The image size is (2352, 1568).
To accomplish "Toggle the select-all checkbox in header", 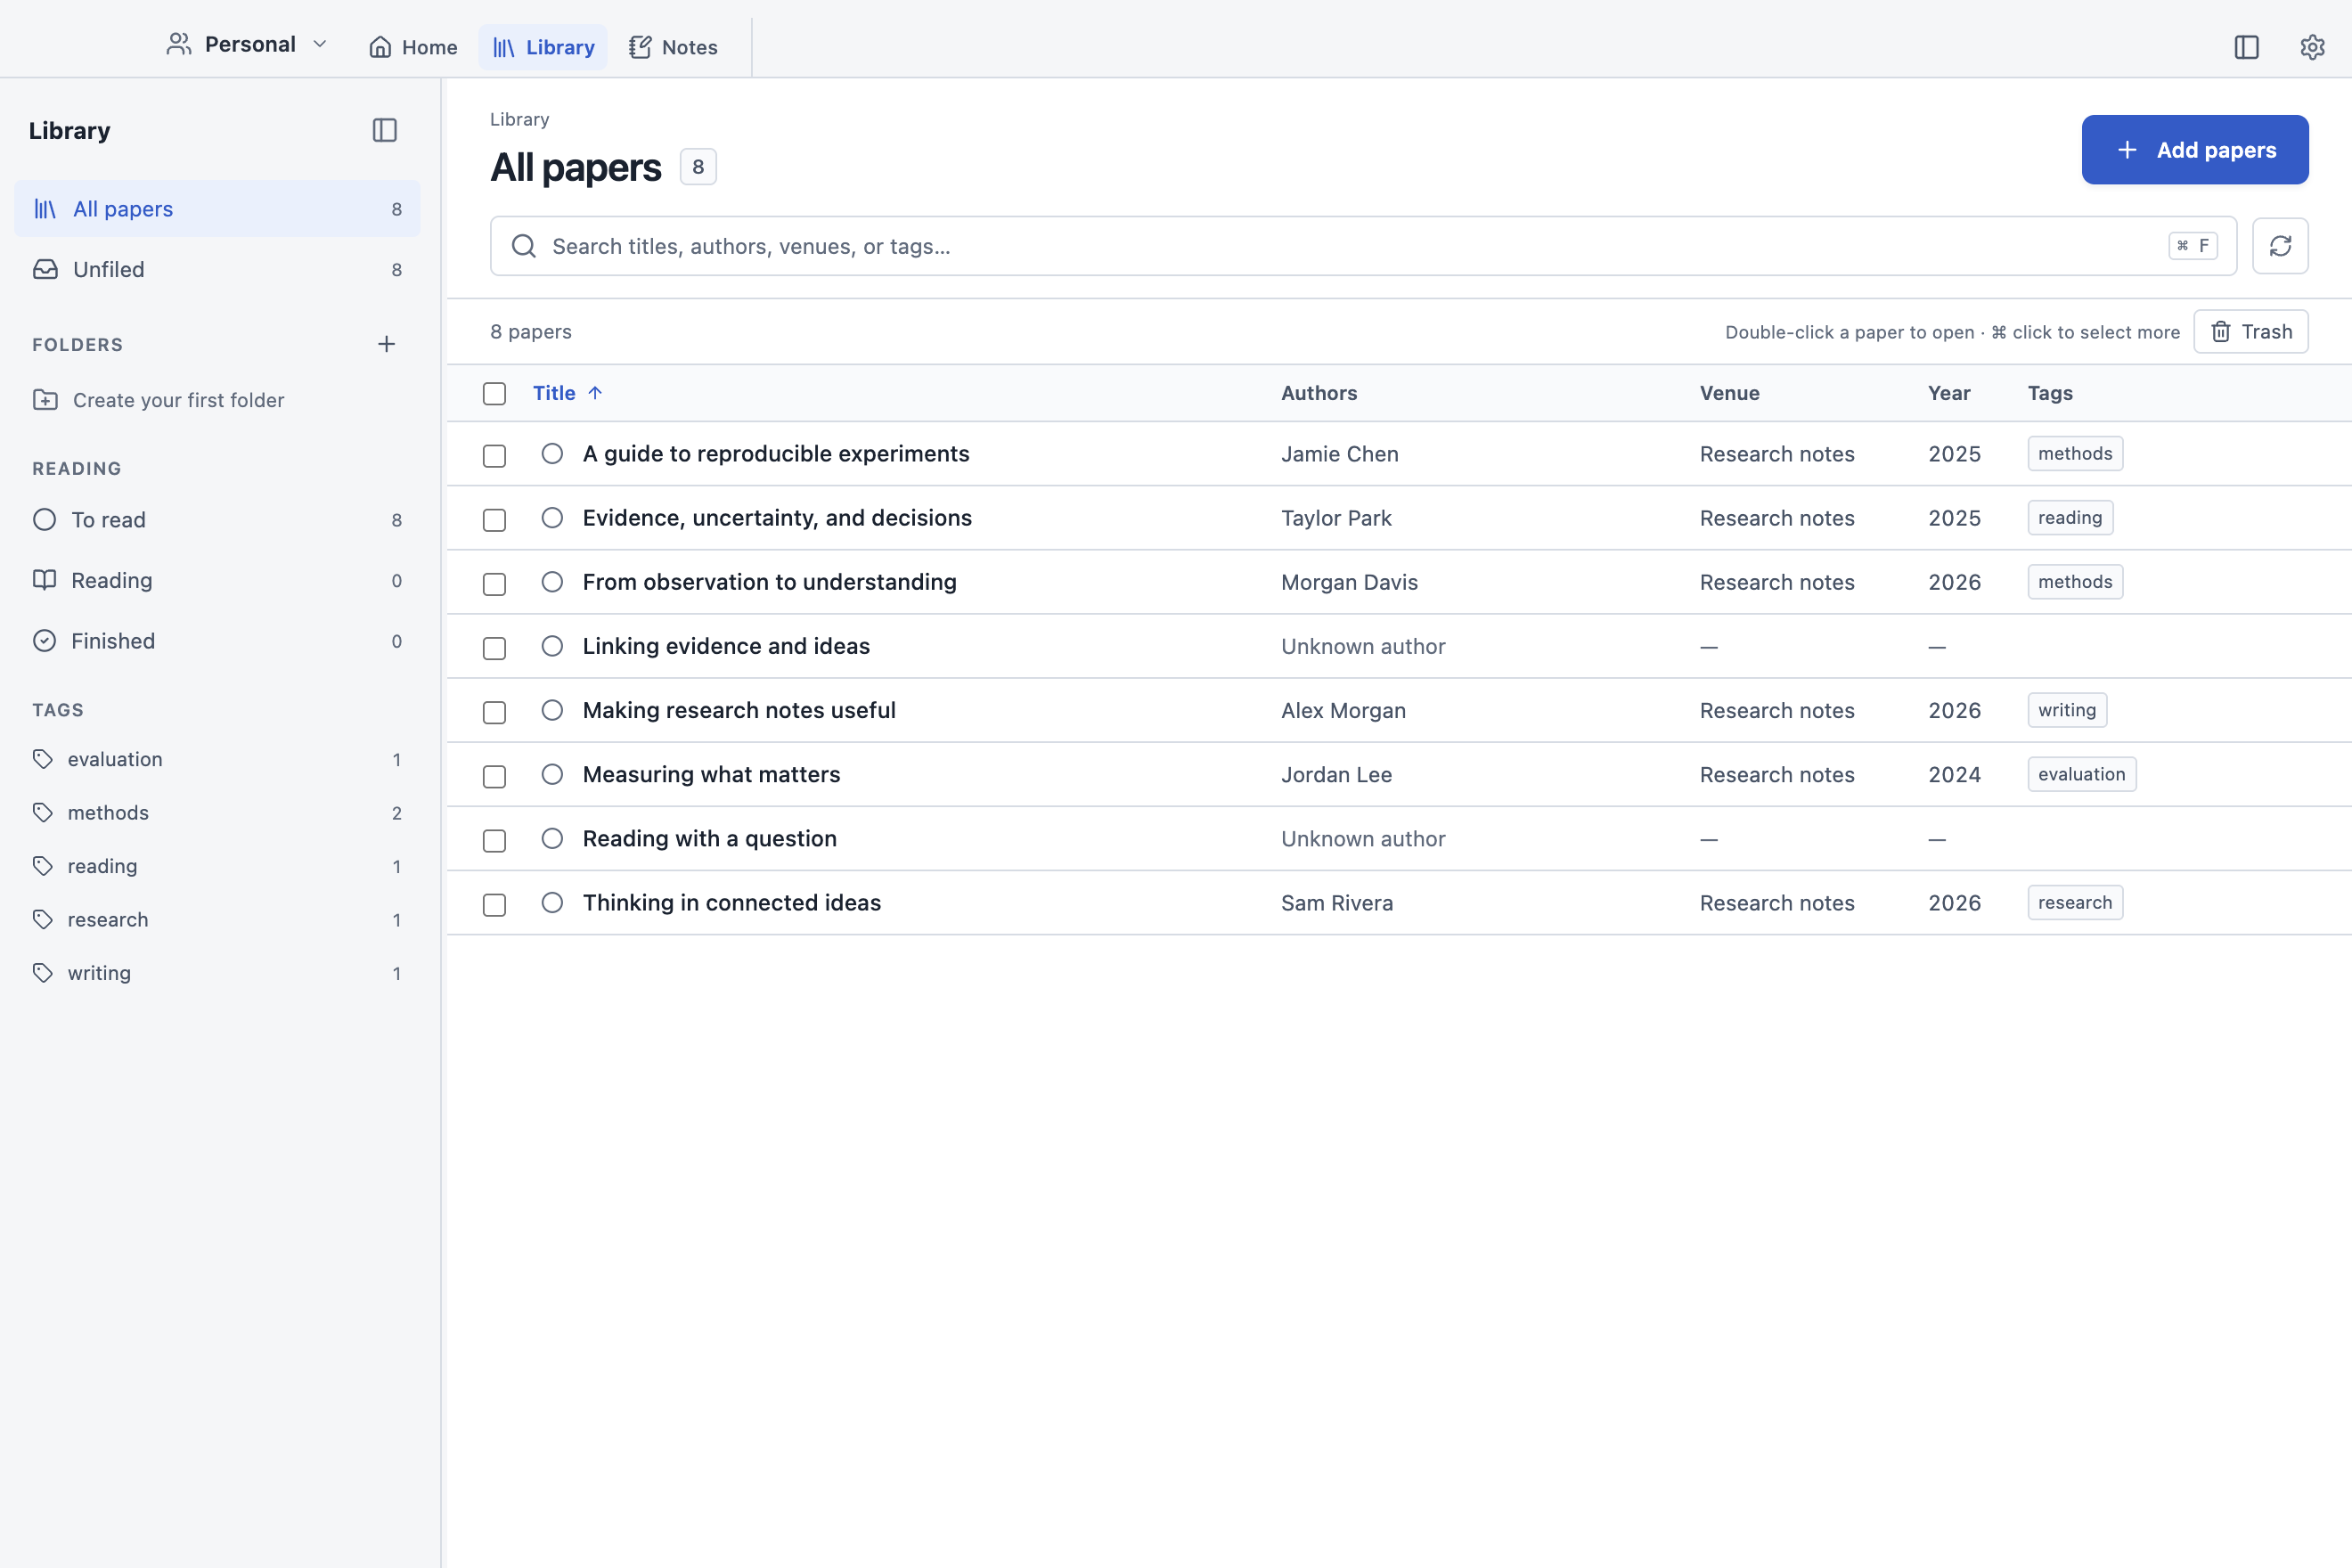I will pos(494,393).
